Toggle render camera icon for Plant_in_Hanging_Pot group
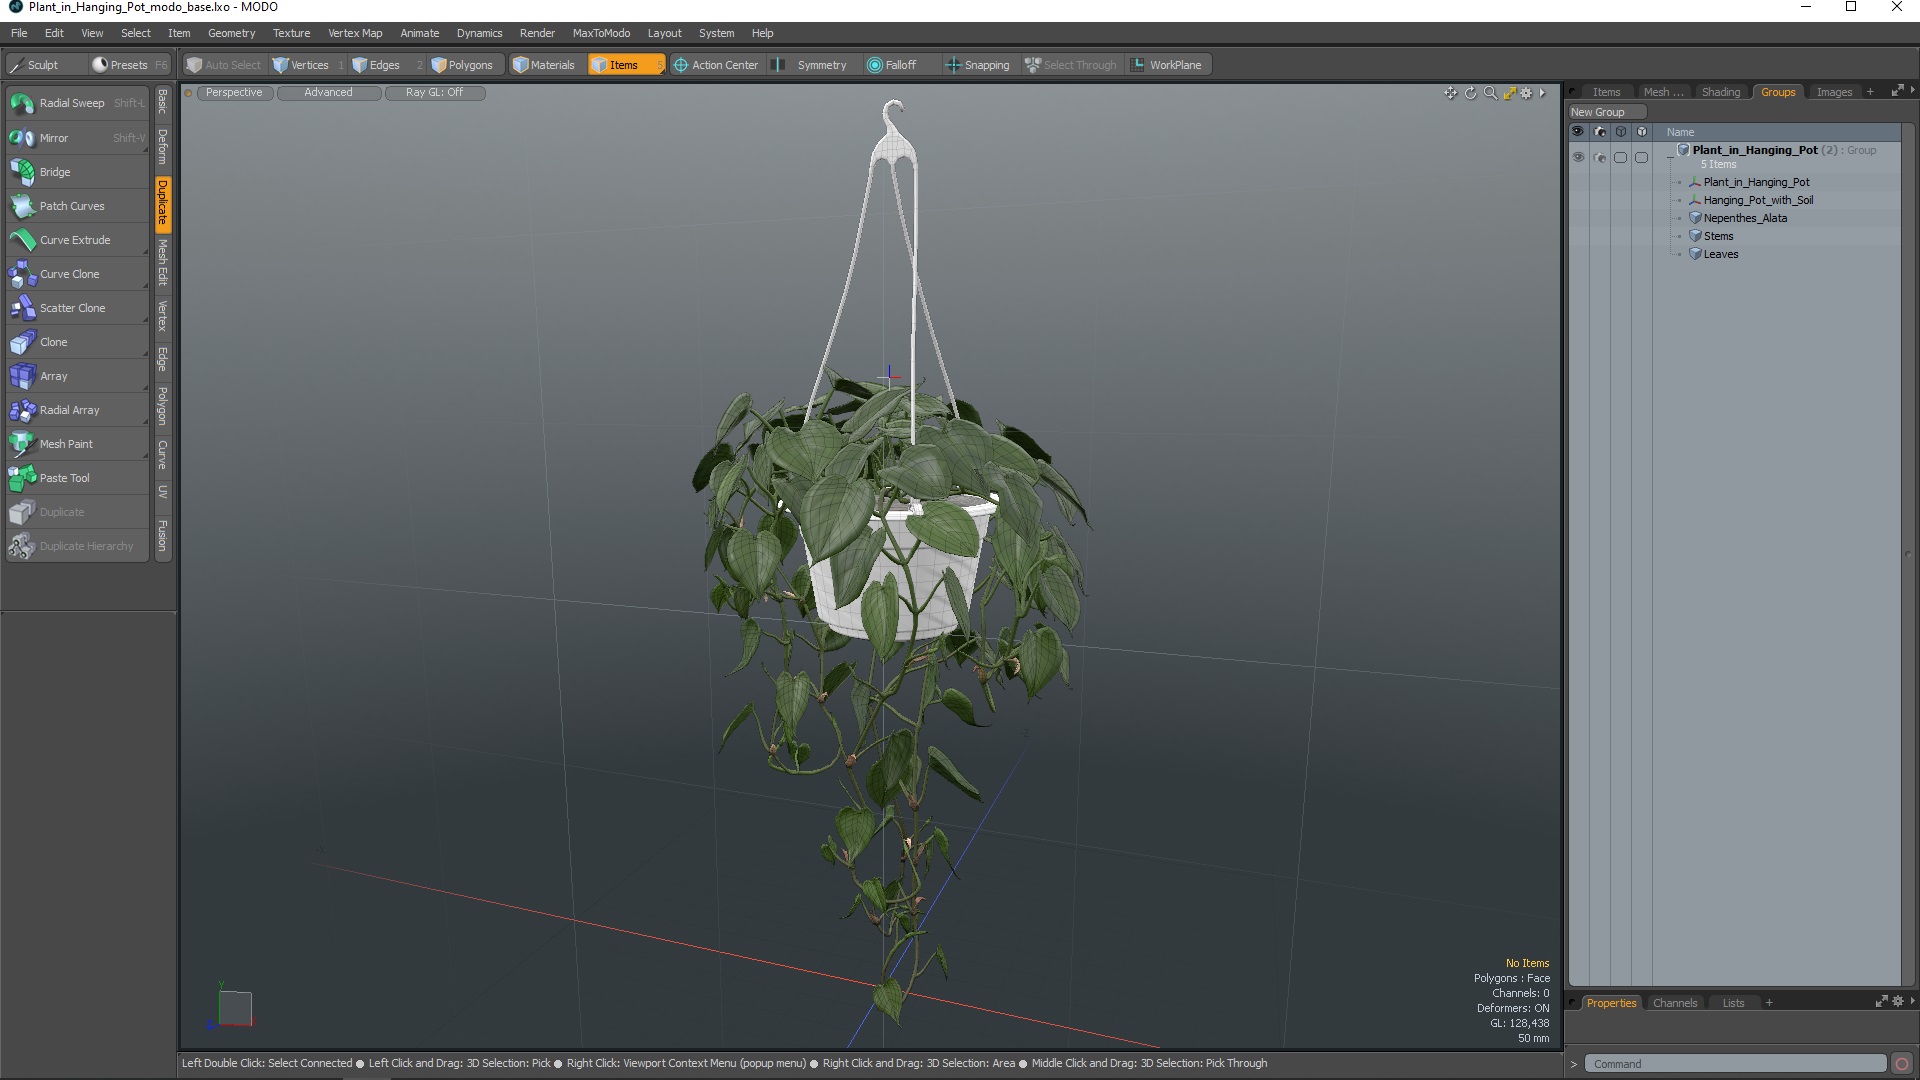1920x1080 pixels. (x=1599, y=158)
